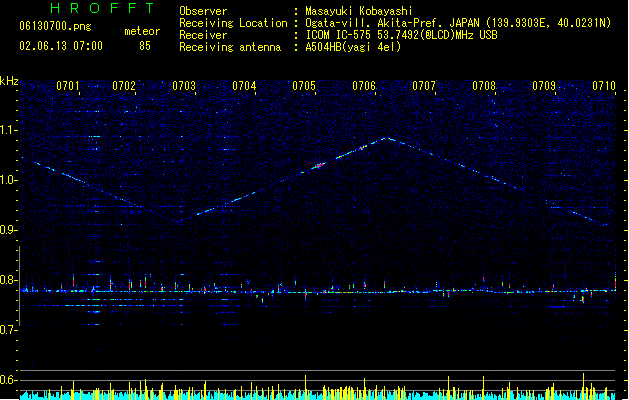Click the bright red echo near 0705
Screen dimensions: 629x400
319,165
